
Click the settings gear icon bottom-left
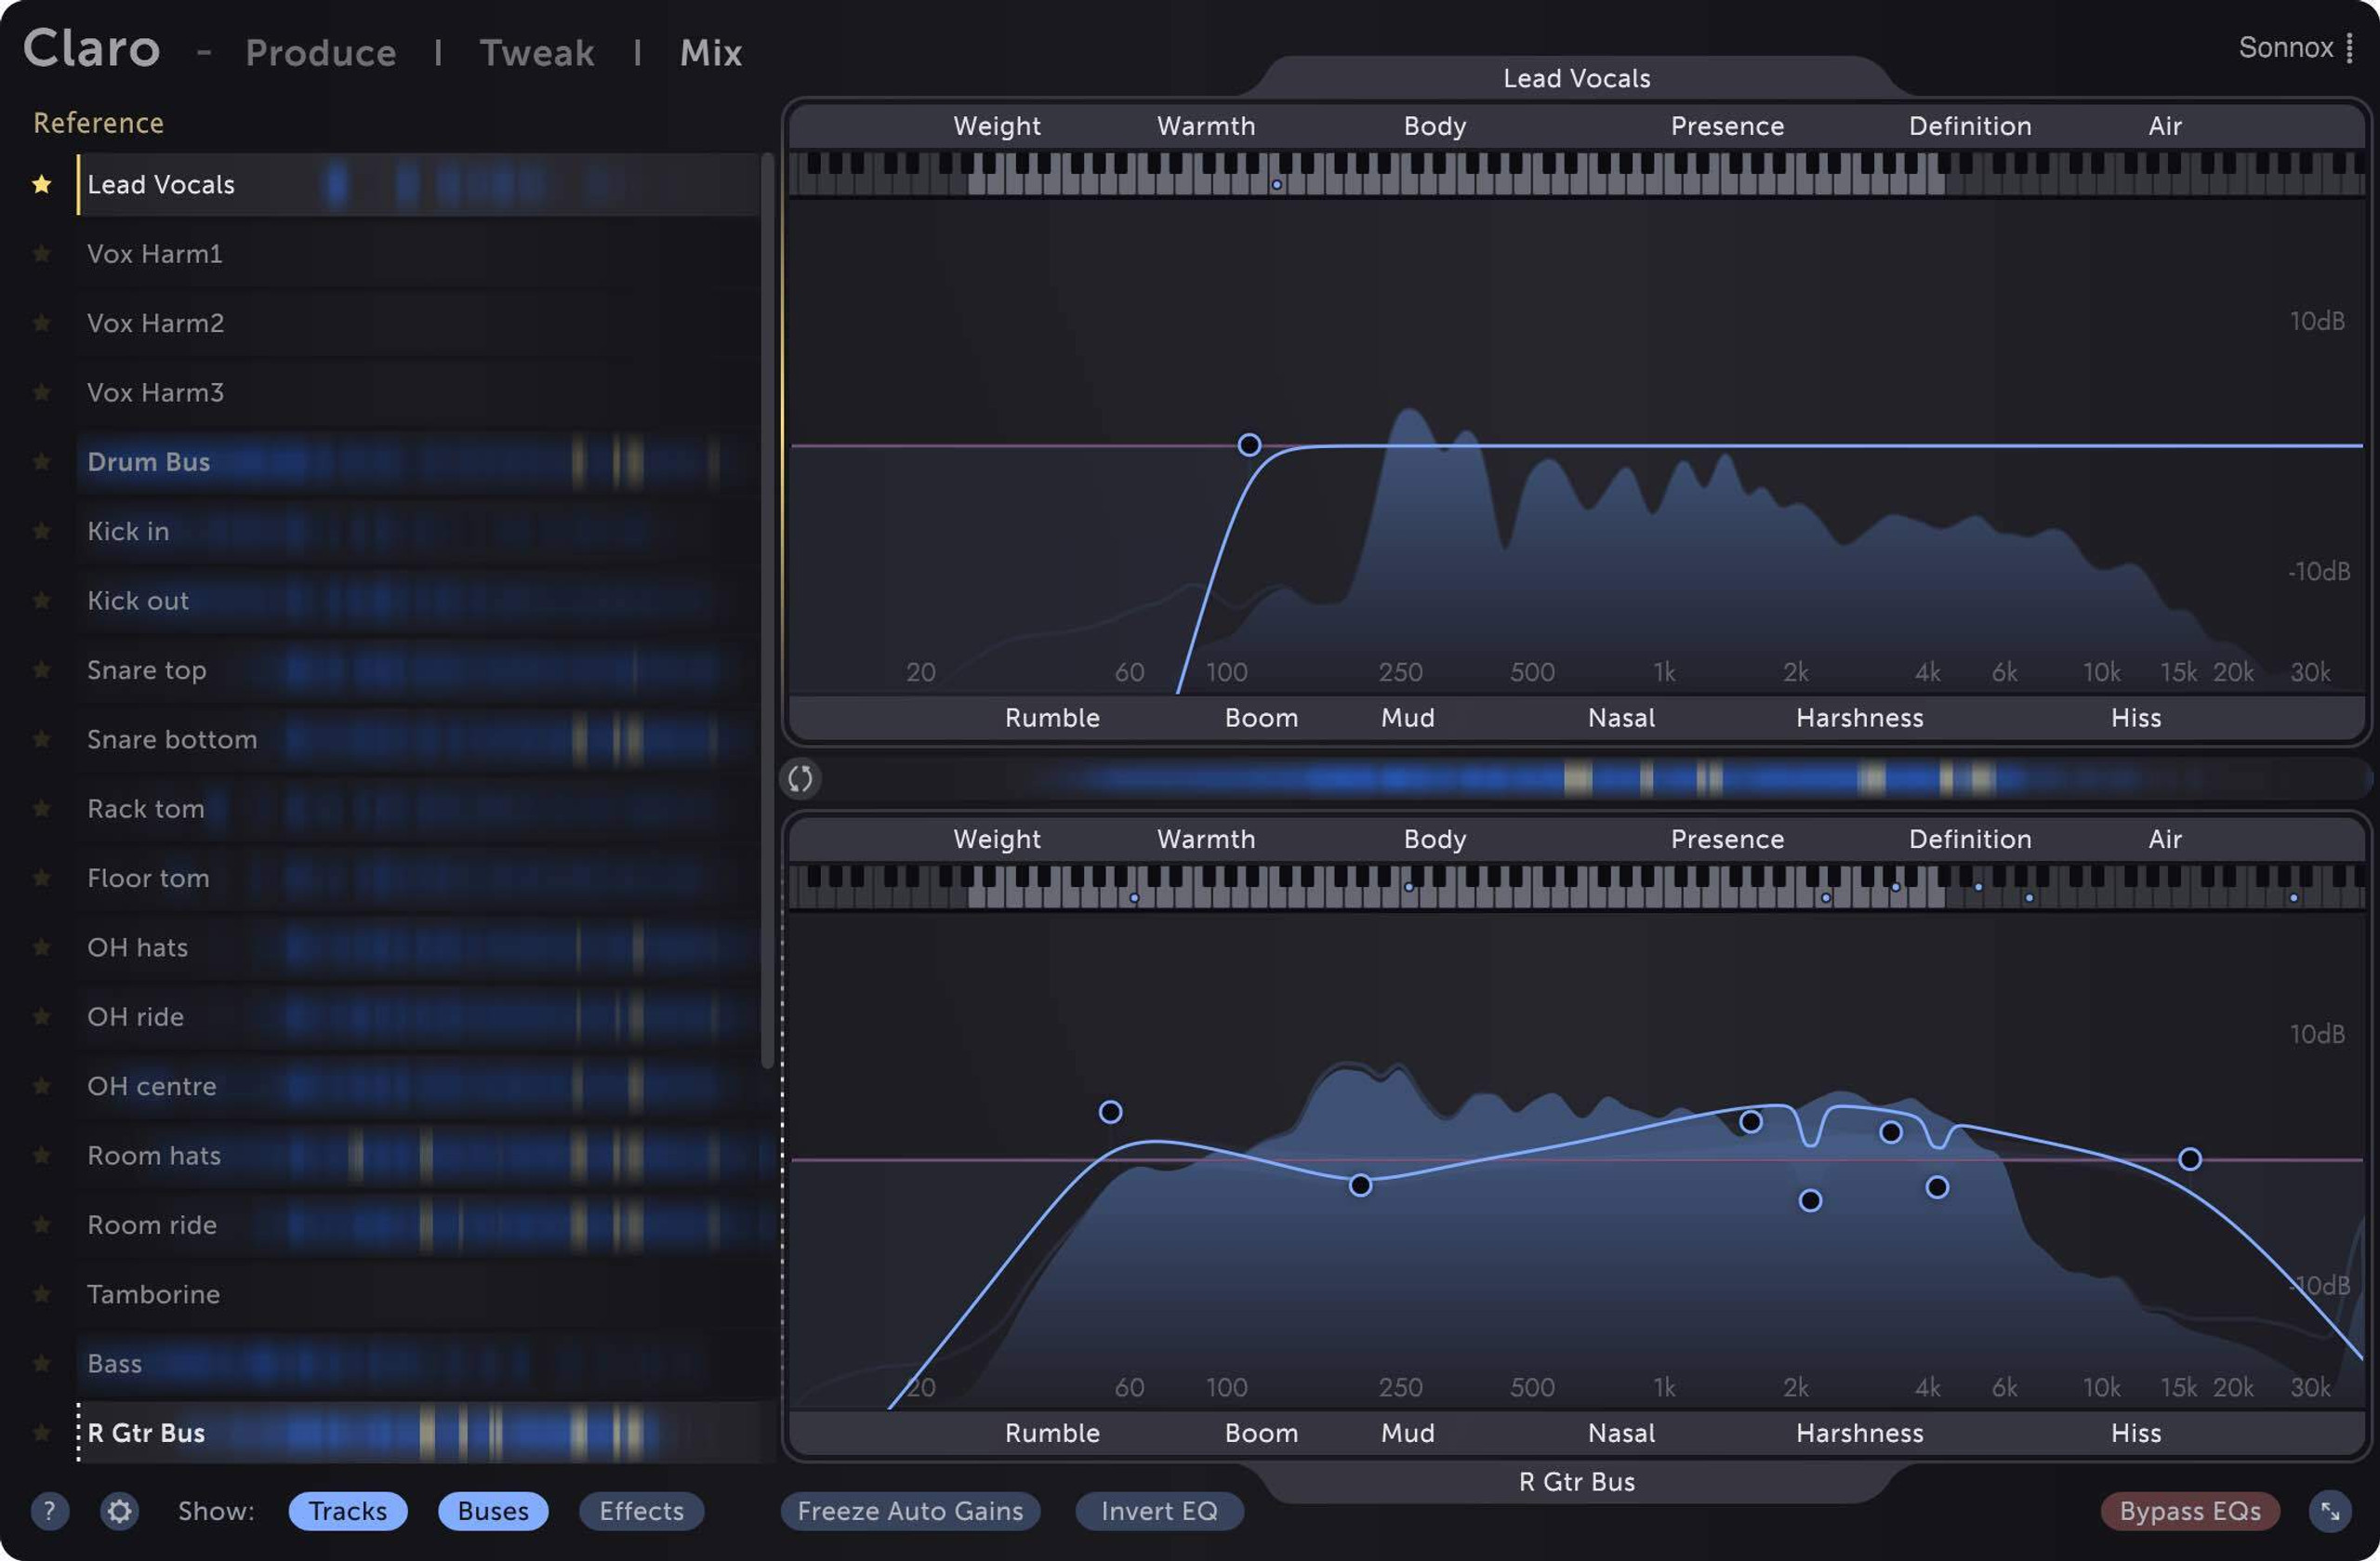[x=118, y=1509]
